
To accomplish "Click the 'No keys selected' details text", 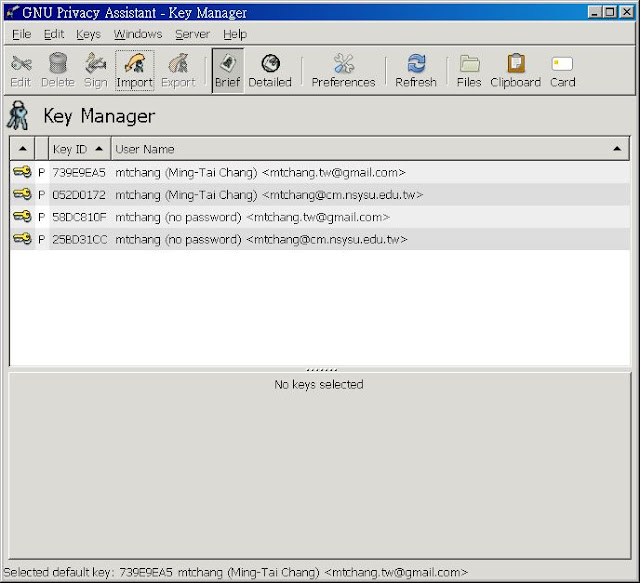I will [x=319, y=385].
